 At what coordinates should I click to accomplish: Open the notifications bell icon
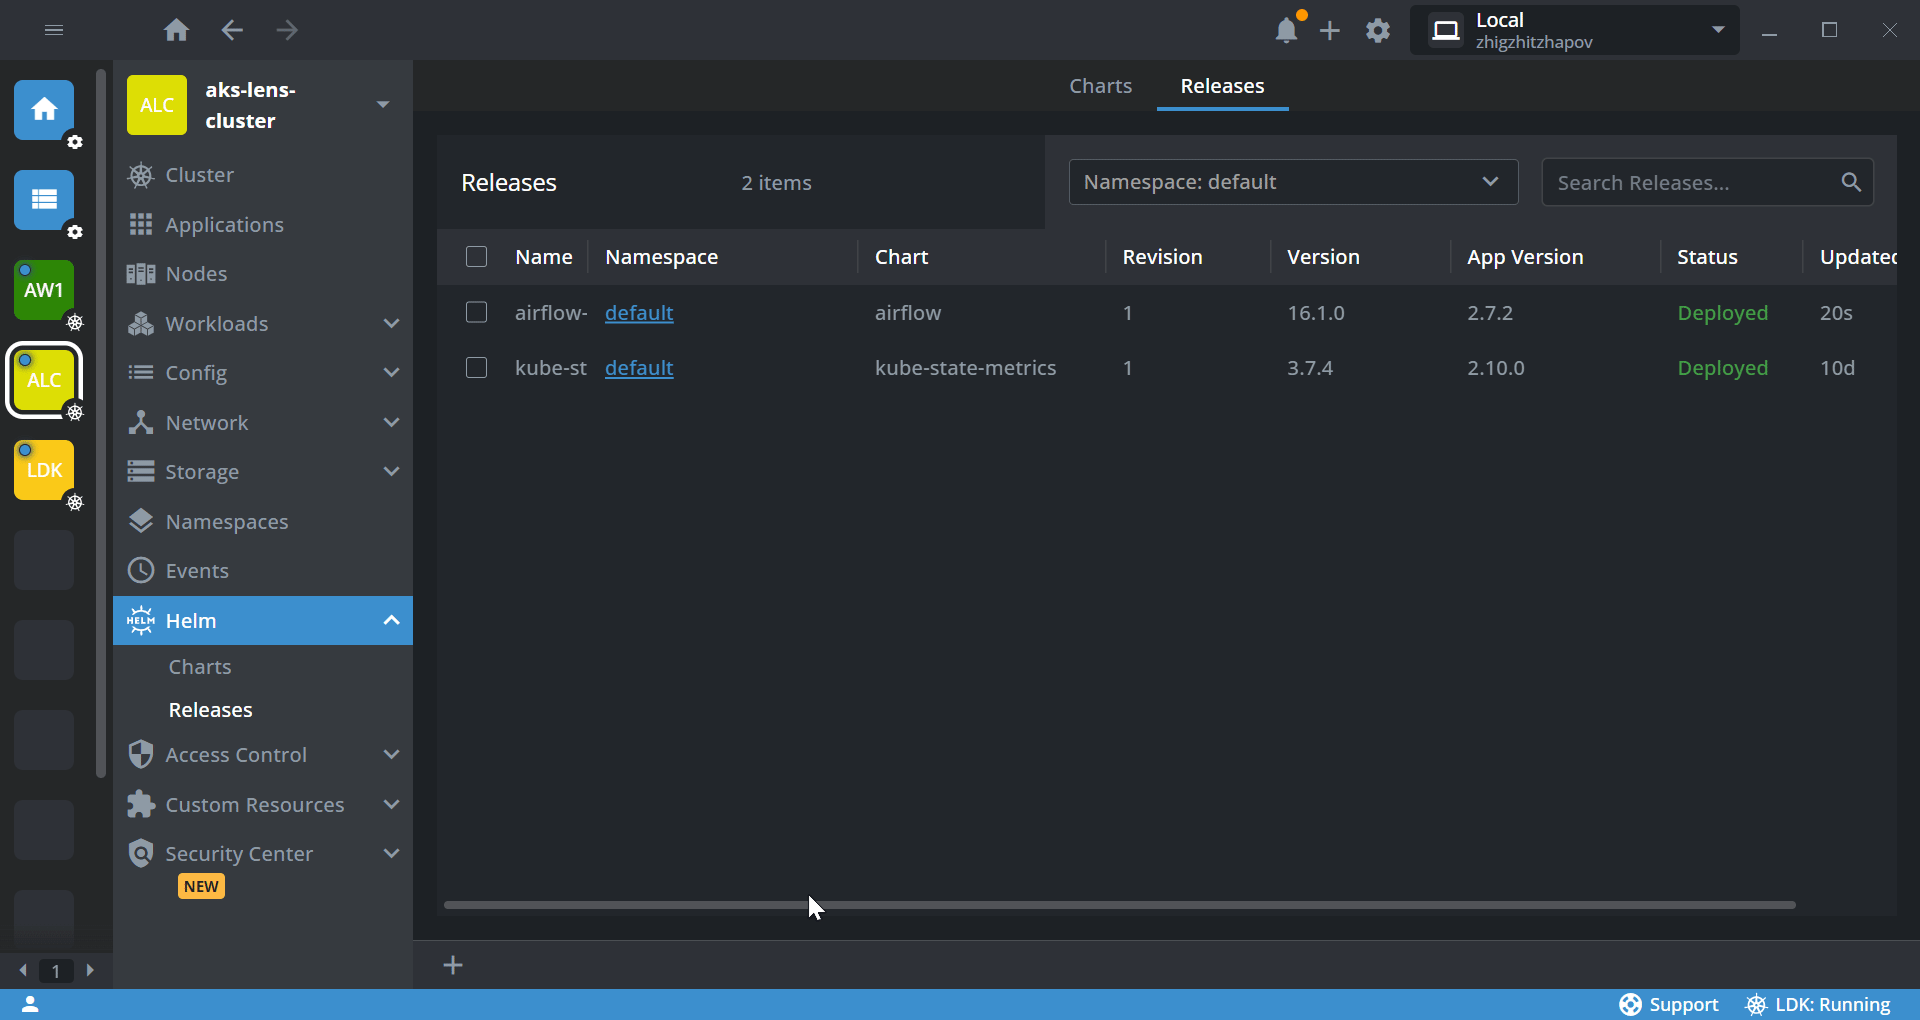coord(1286,31)
